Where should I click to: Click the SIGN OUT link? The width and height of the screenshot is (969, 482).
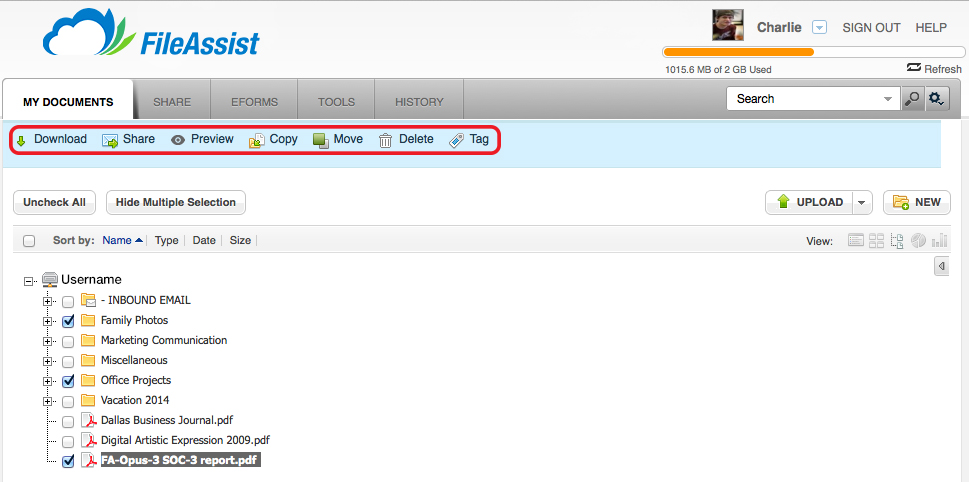[x=871, y=28]
